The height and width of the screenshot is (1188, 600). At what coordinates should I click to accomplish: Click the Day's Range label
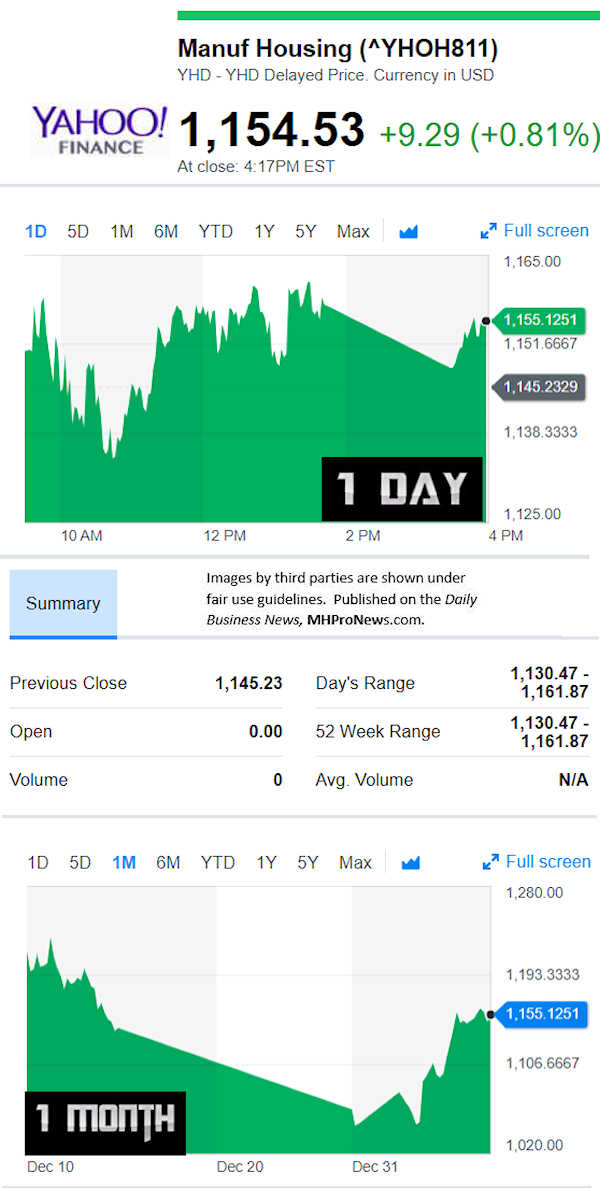[365, 683]
